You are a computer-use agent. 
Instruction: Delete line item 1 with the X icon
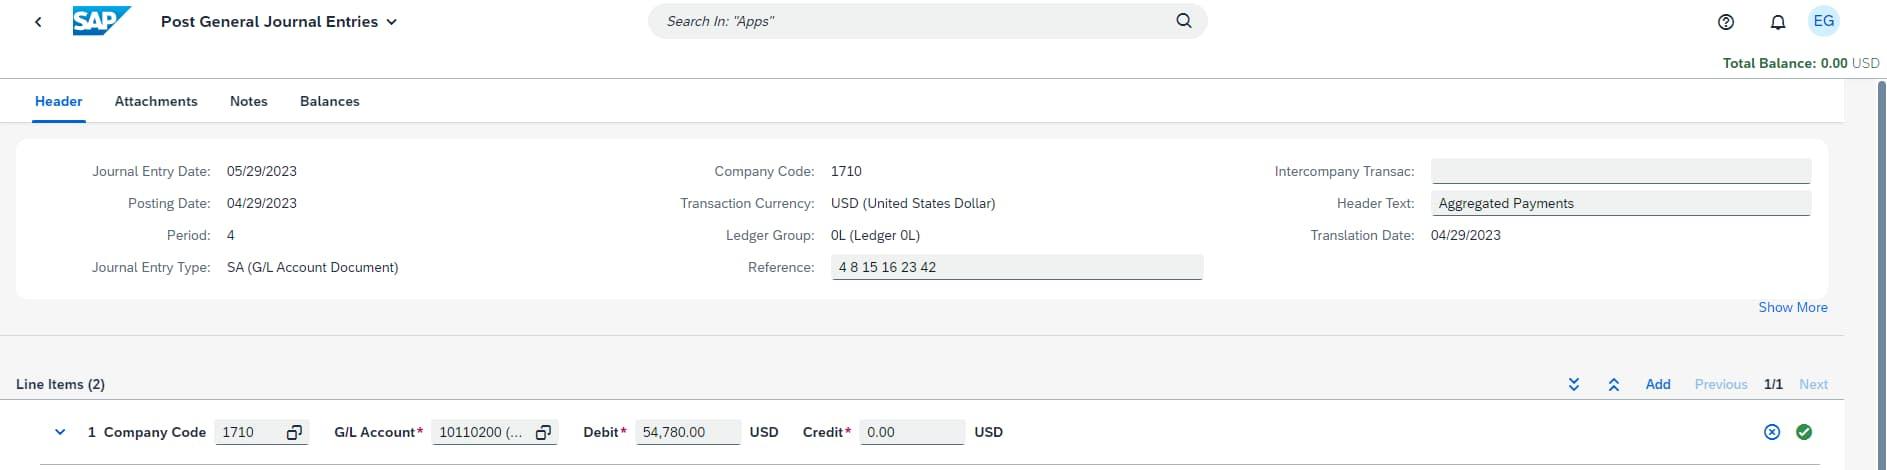1772,432
